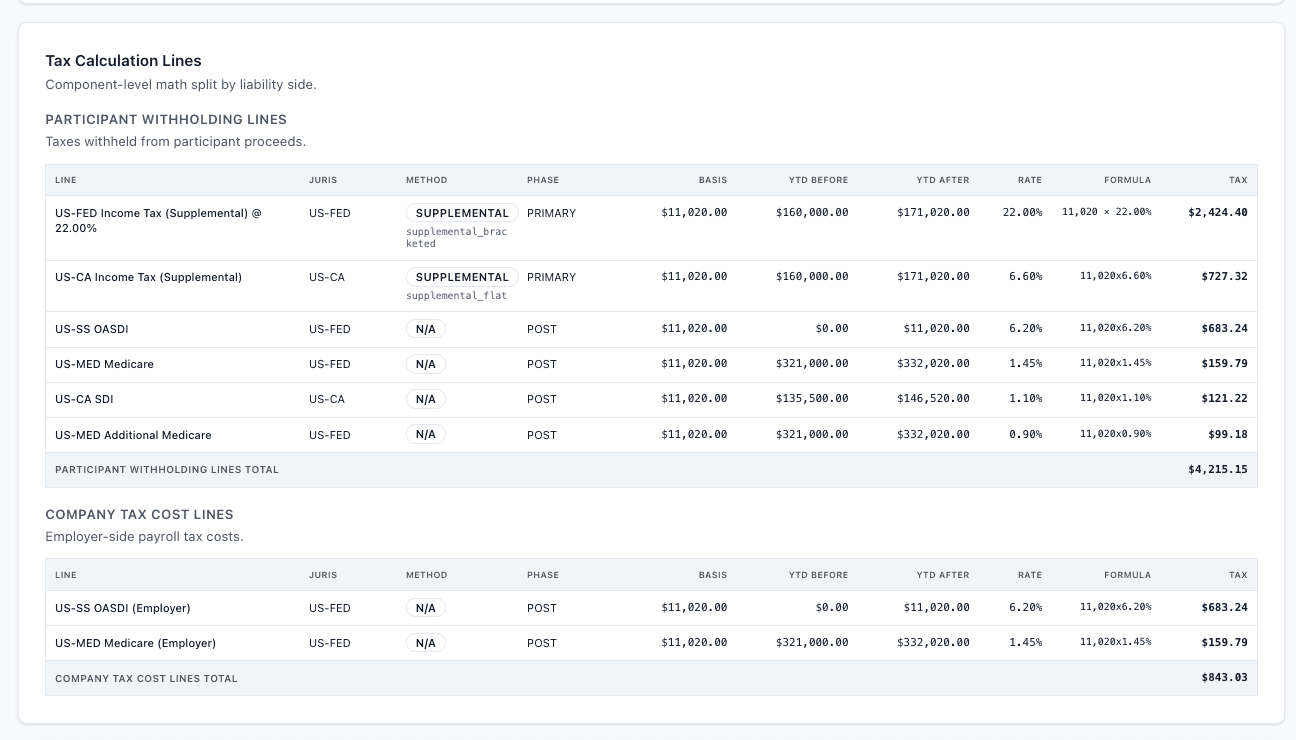1296x740 pixels.
Task: Click the N/A badge on US-CA SDI row
Action: tap(426, 399)
